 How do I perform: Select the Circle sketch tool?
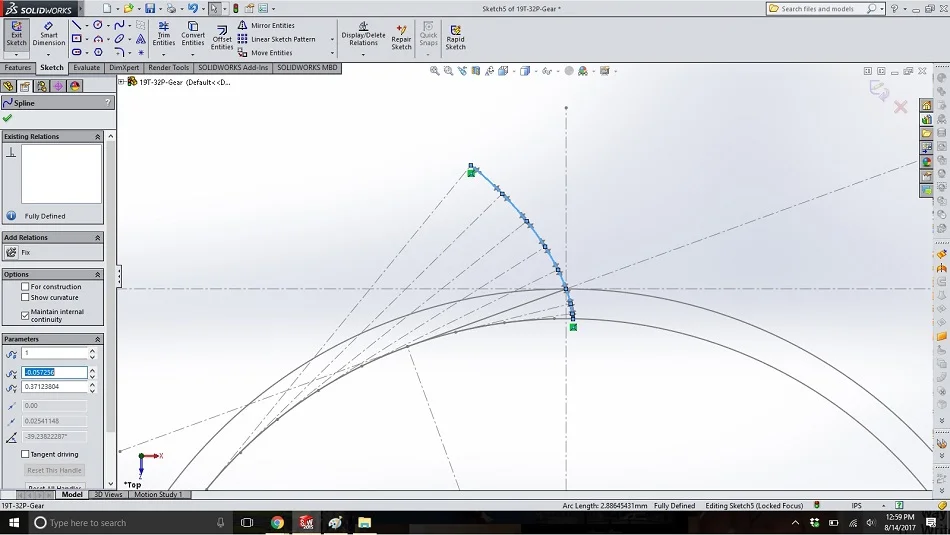98,25
